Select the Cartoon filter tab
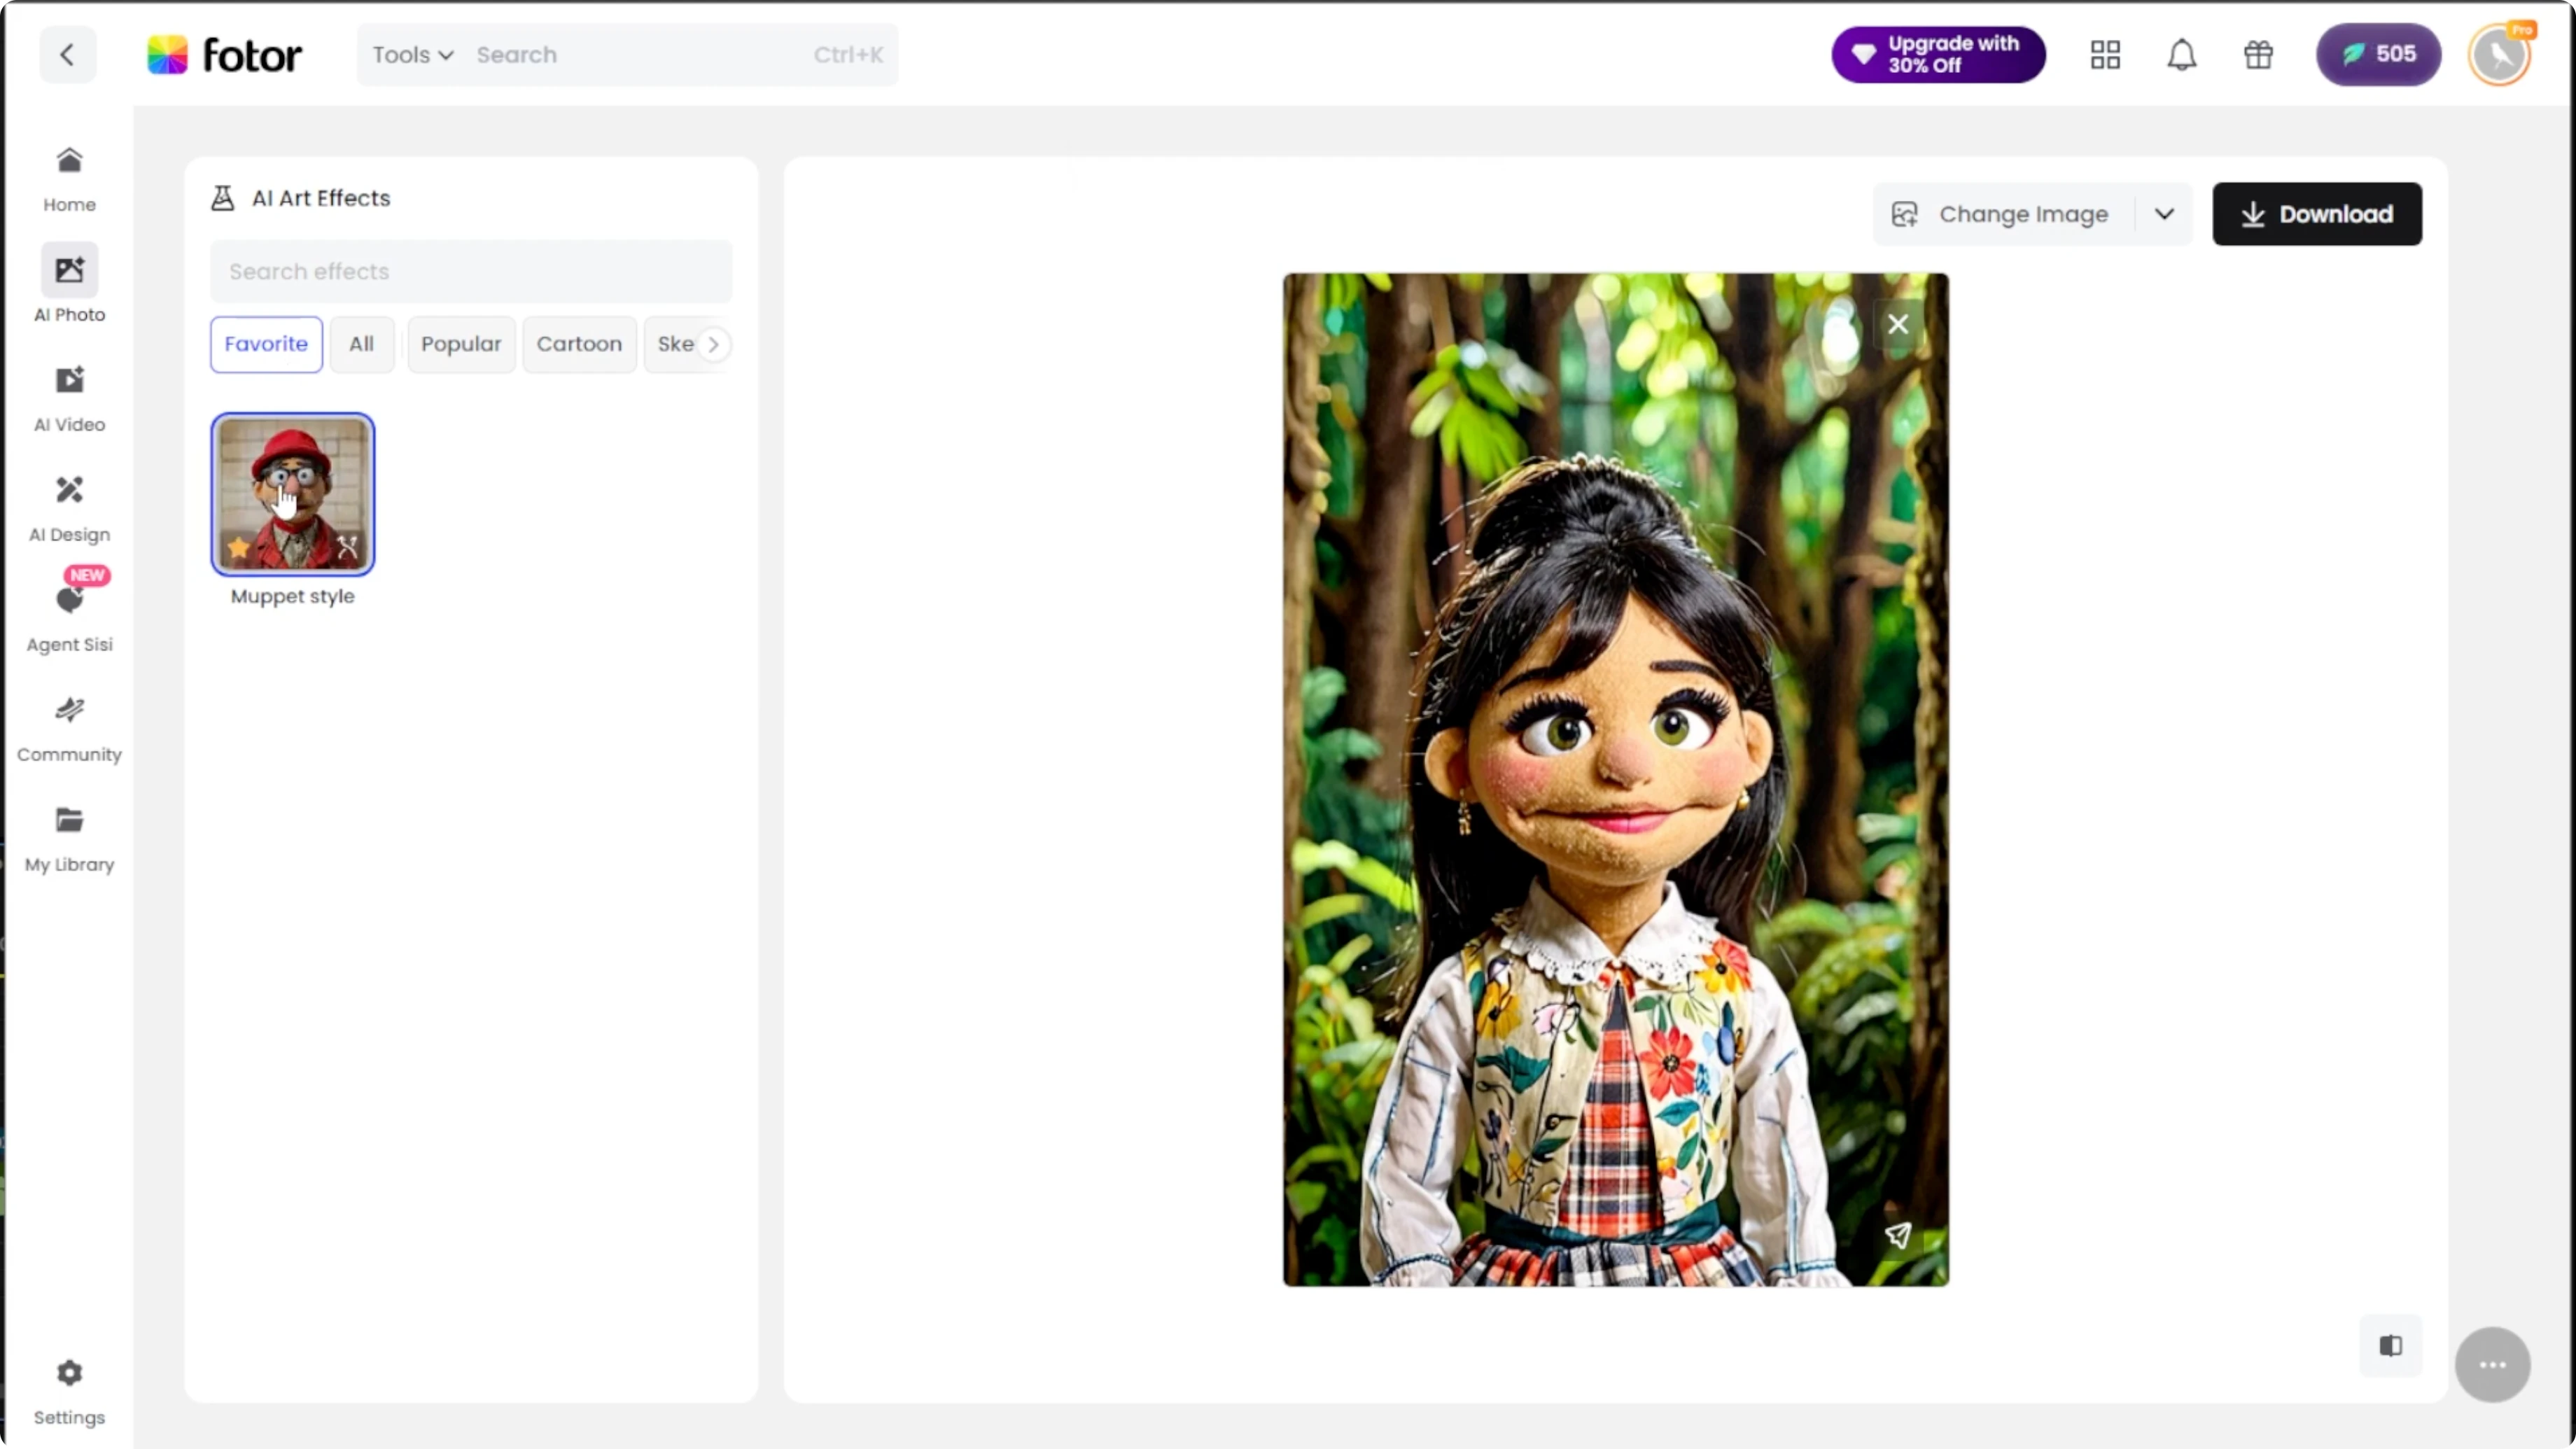The width and height of the screenshot is (2576, 1449). pos(579,344)
